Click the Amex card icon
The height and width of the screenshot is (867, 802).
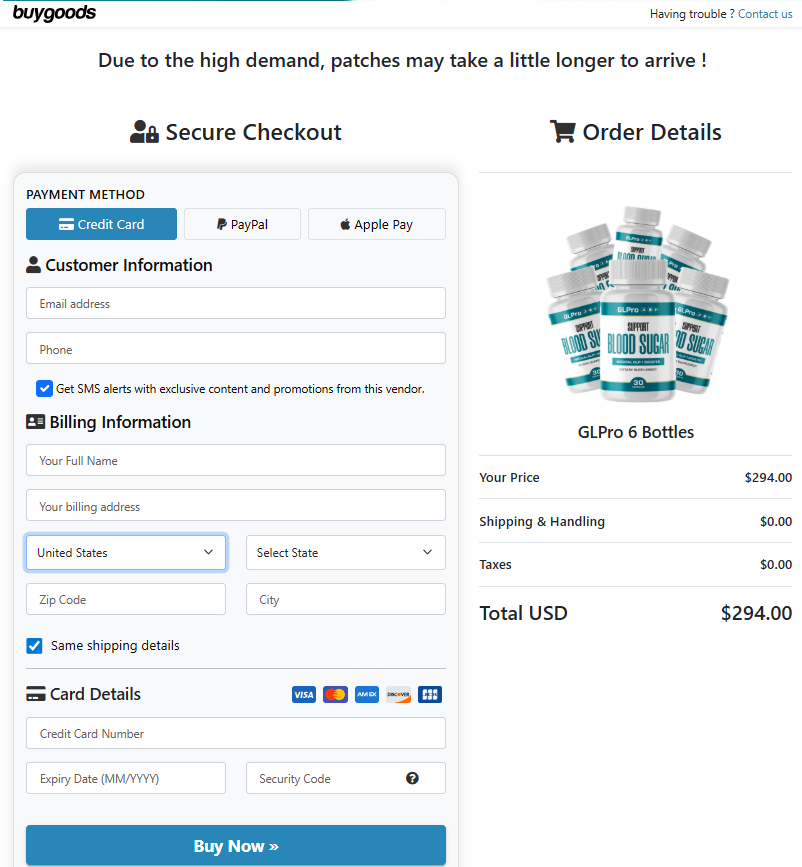pyautogui.click(x=367, y=694)
